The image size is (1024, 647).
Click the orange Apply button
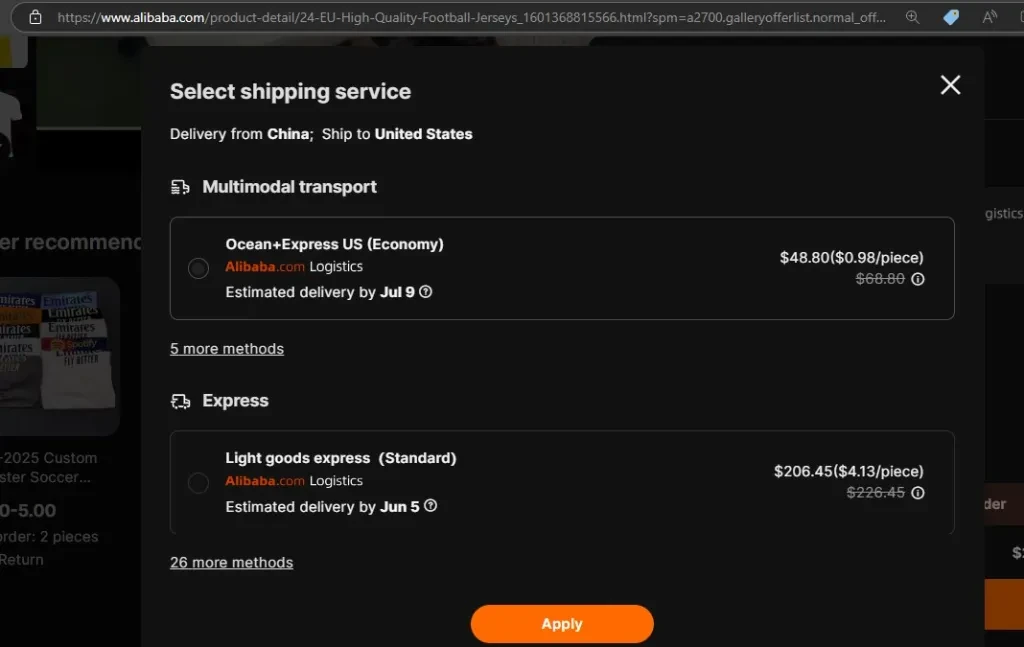(x=562, y=623)
